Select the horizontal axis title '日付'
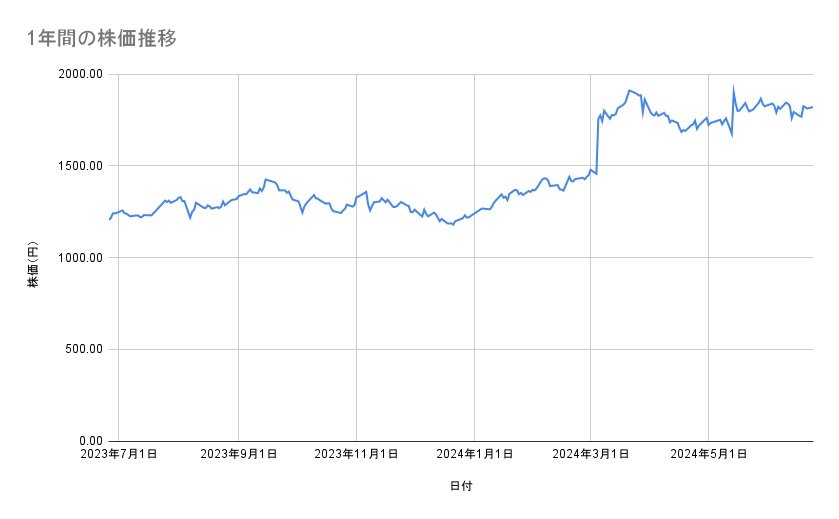The height and width of the screenshot is (519, 839). point(461,486)
